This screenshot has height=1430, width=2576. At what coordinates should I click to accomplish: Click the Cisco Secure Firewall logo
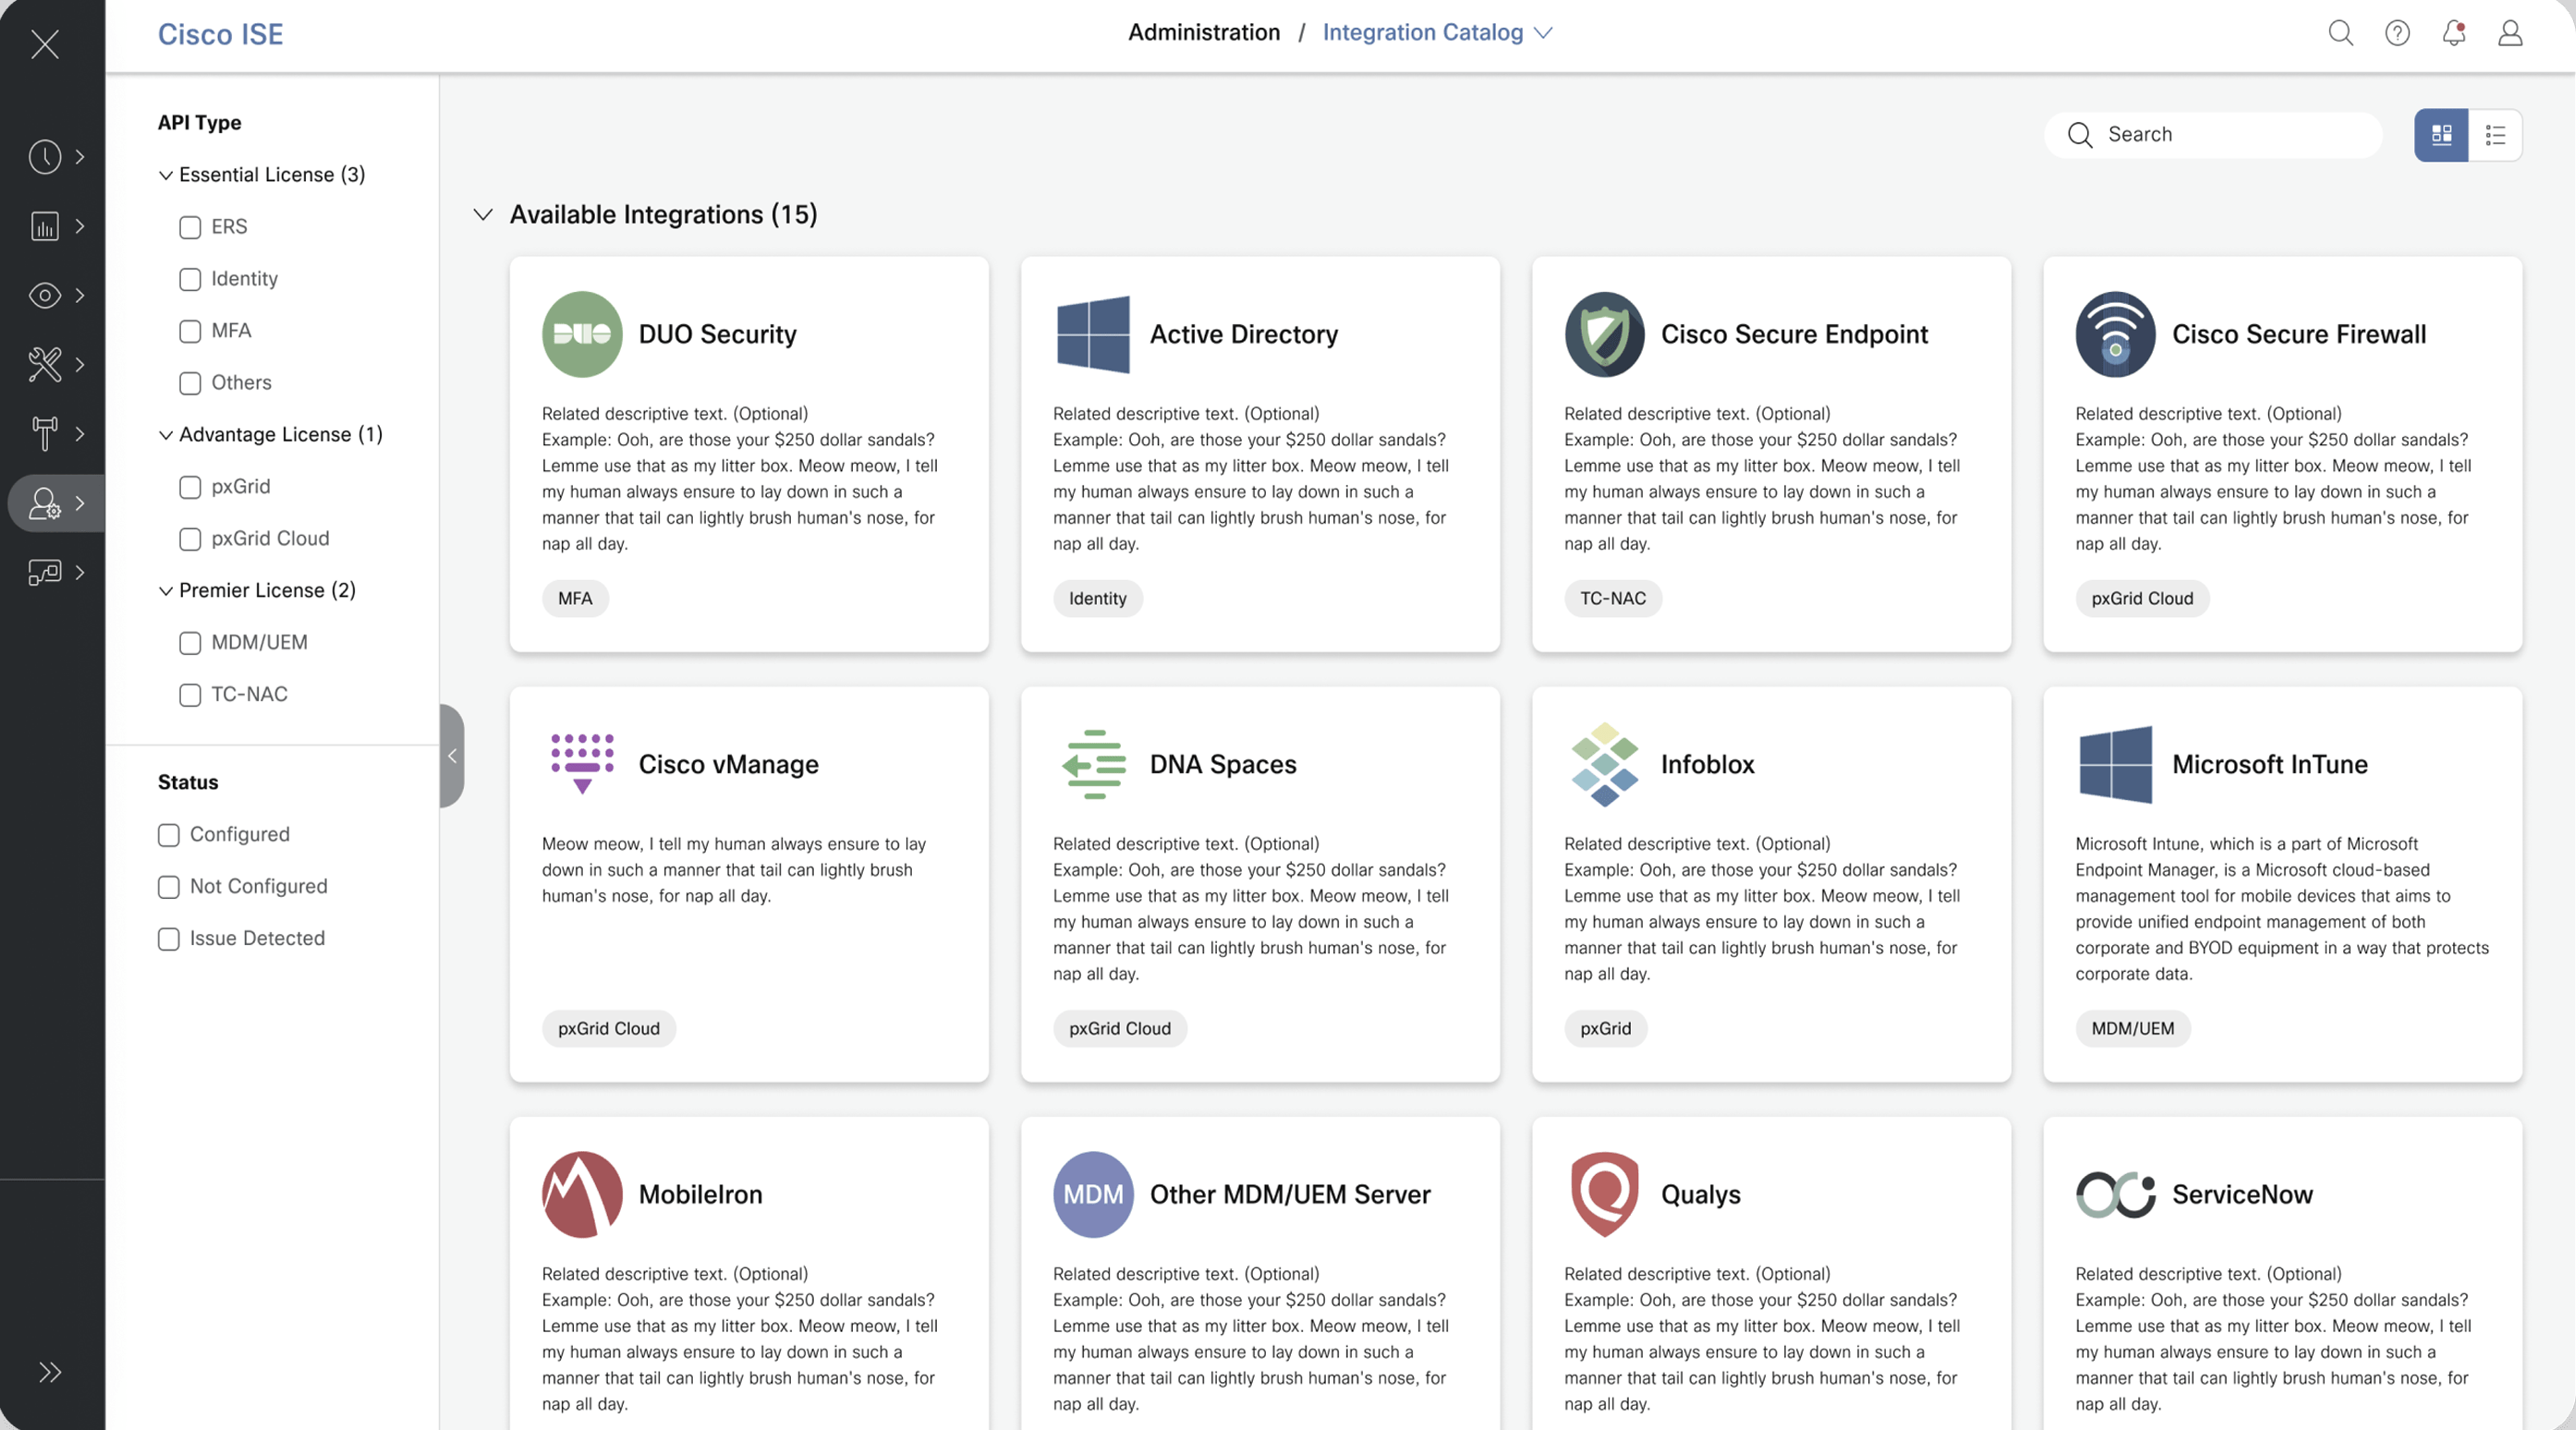click(x=2115, y=334)
